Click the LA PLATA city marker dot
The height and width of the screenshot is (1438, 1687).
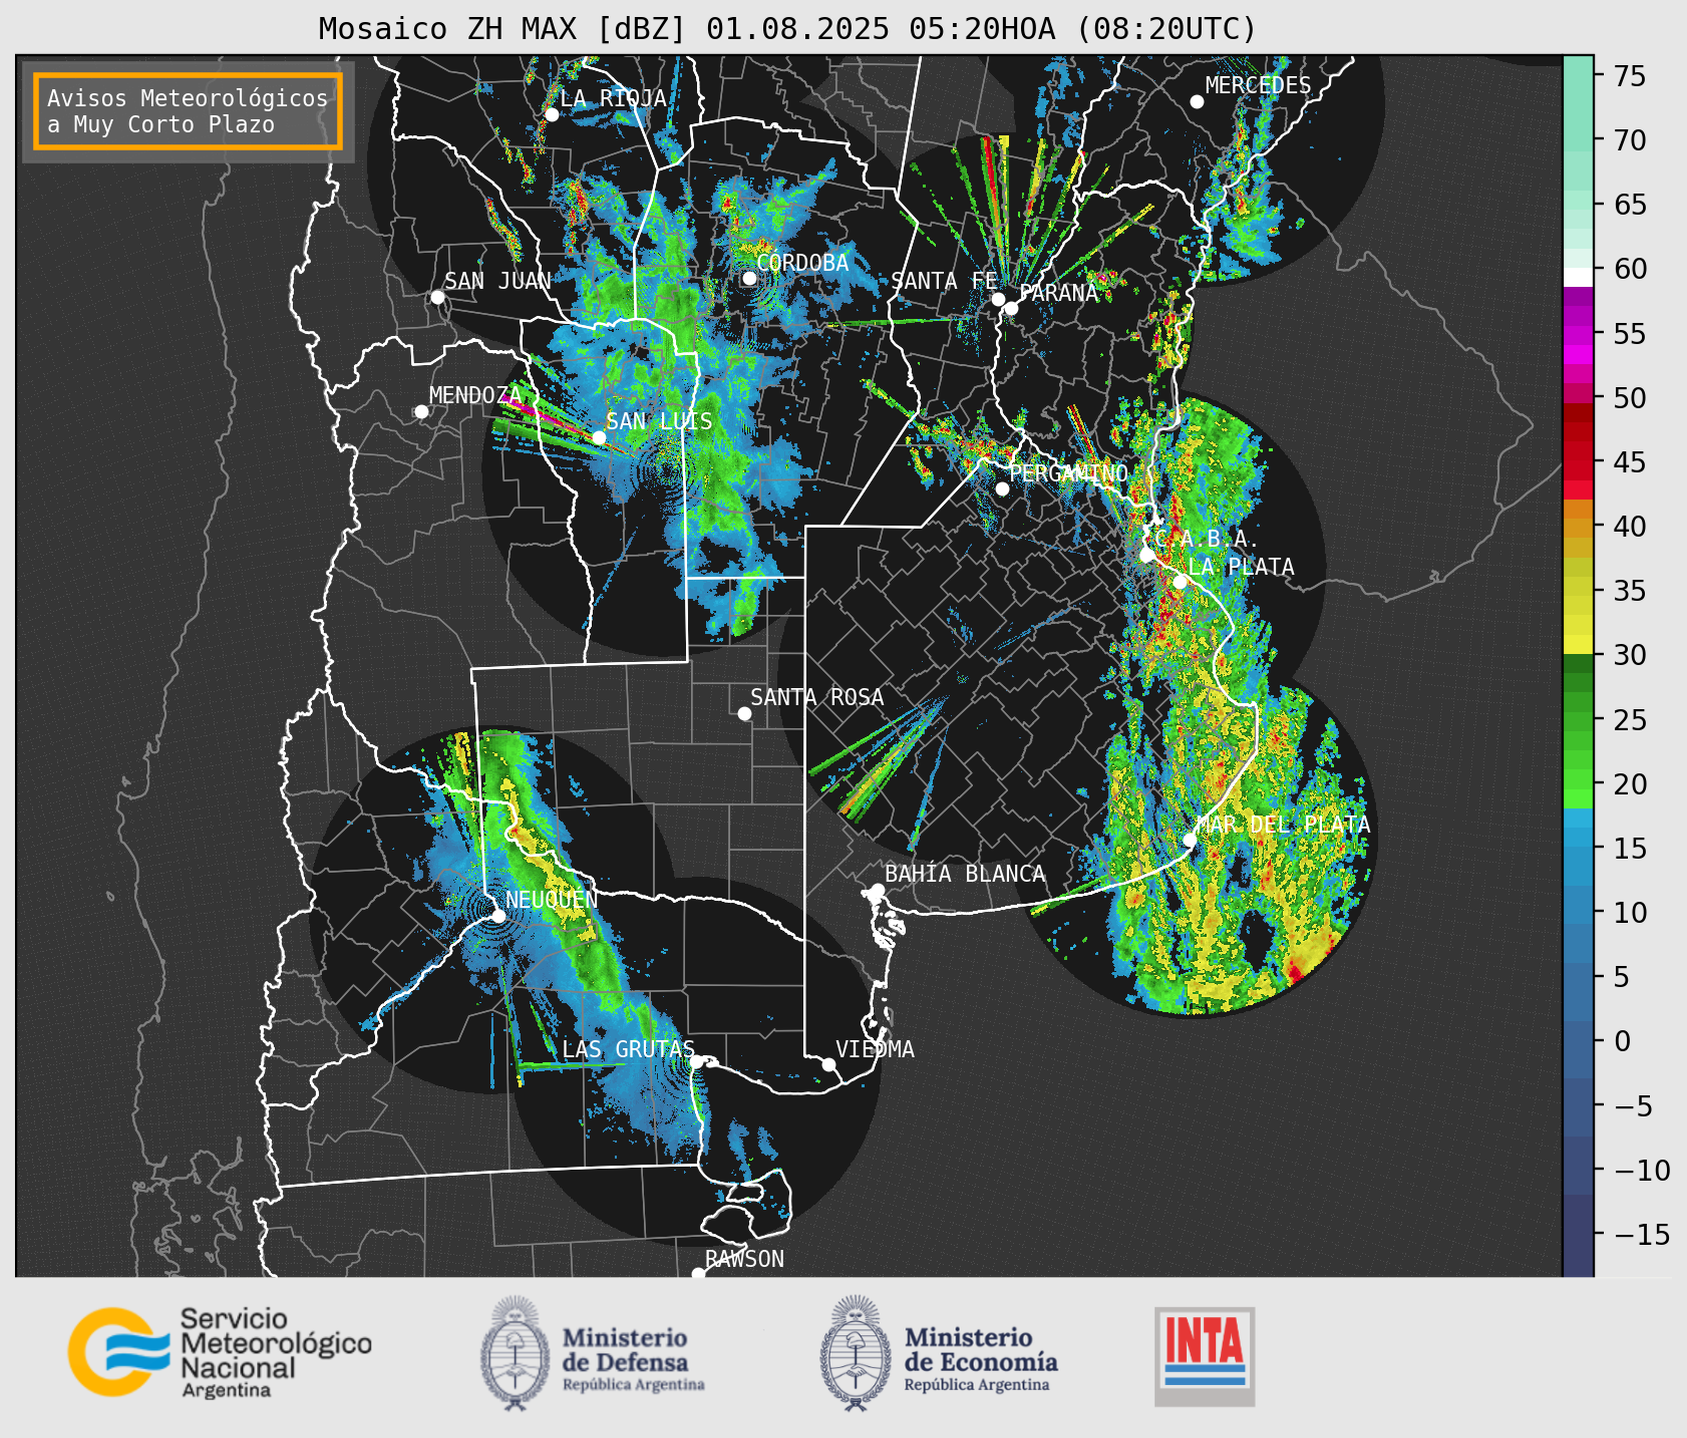(x=1180, y=582)
